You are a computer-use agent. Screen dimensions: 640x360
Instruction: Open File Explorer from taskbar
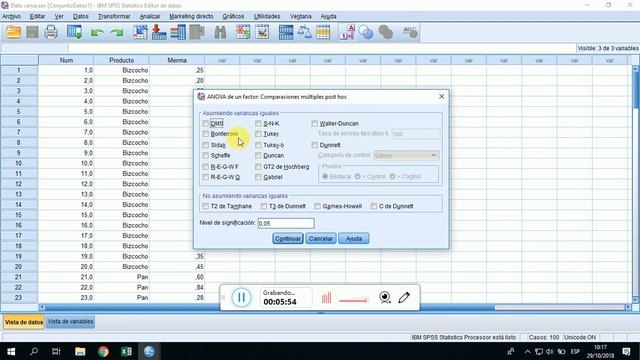click(x=80, y=351)
